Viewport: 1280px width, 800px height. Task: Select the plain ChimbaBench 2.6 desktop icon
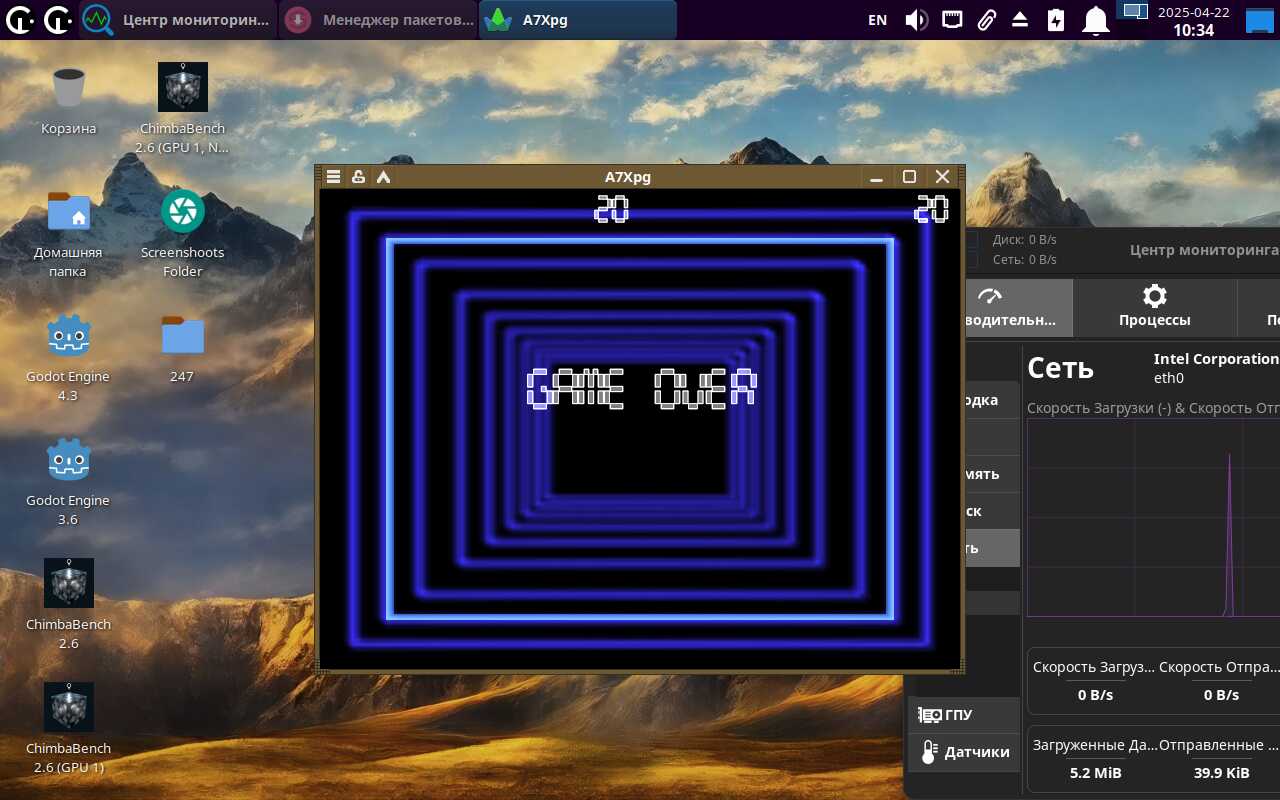tap(68, 605)
